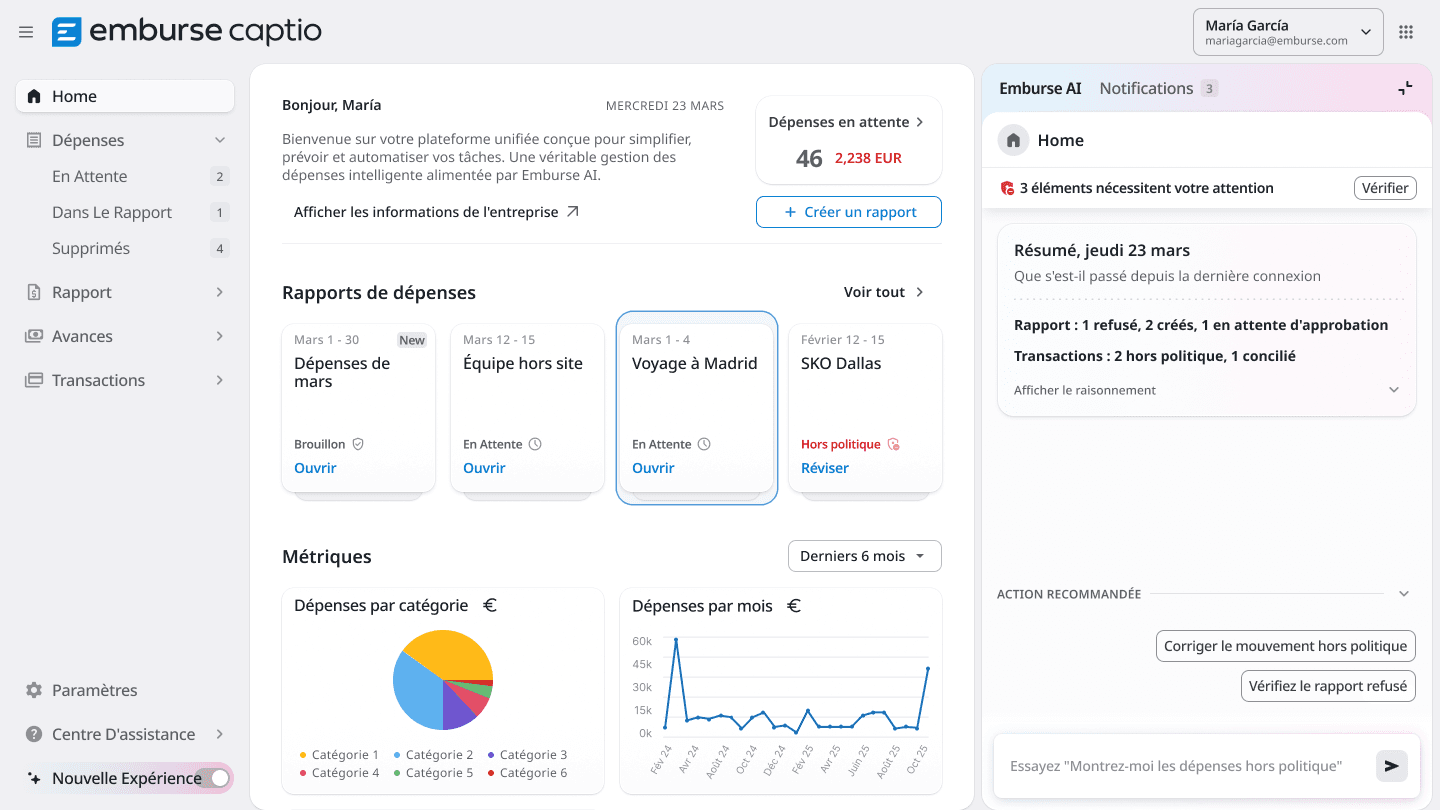Click the euro icon beside Dépenses par mois
The height and width of the screenshot is (810, 1440).
click(794, 605)
